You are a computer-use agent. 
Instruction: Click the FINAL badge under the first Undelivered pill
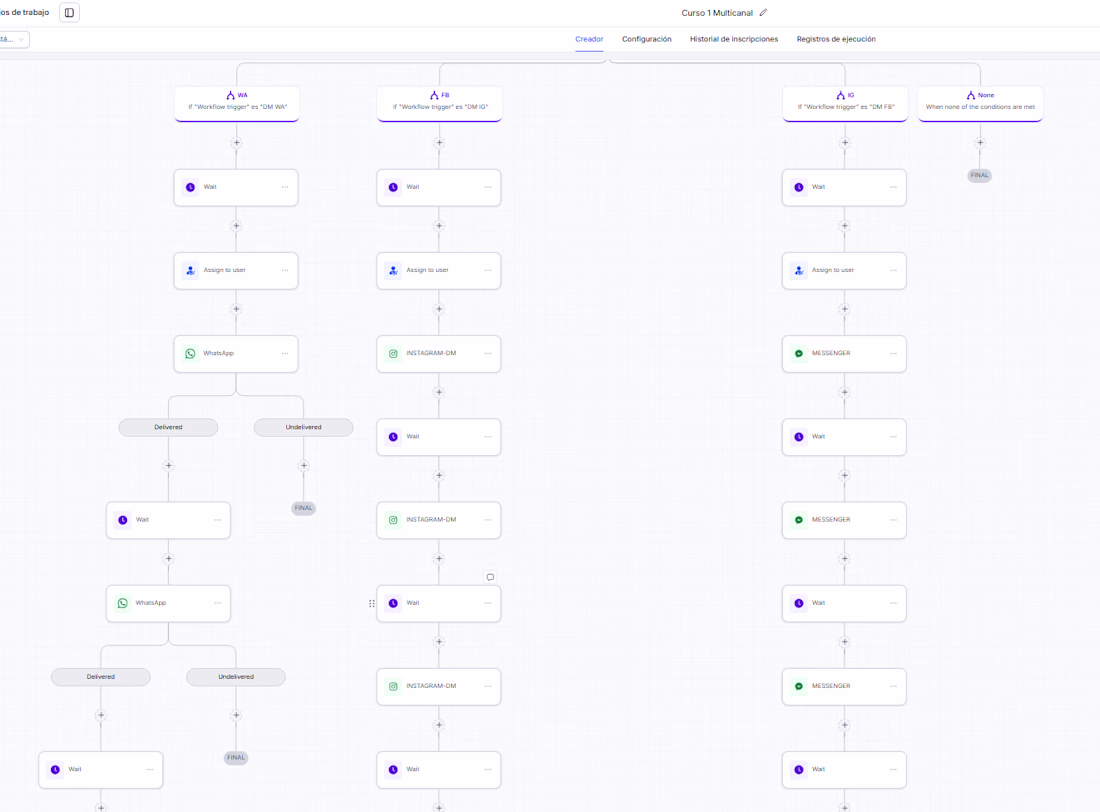point(303,508)
